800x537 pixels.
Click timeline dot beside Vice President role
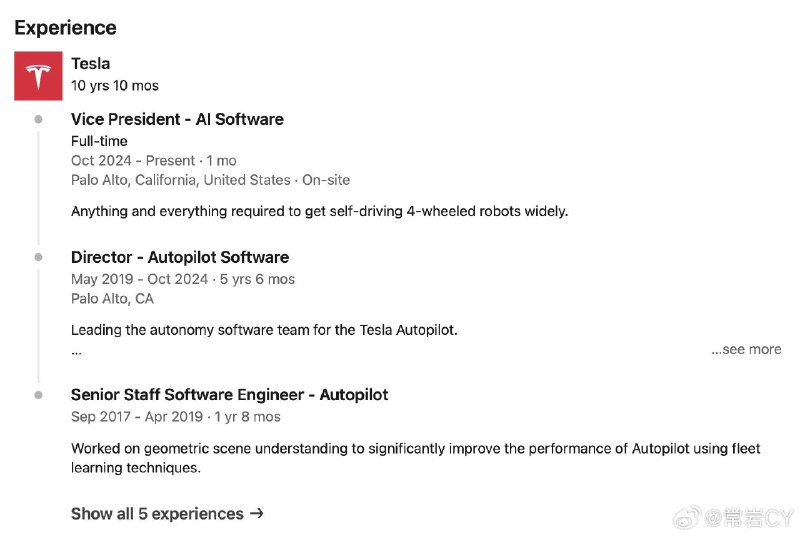point(38,119)
